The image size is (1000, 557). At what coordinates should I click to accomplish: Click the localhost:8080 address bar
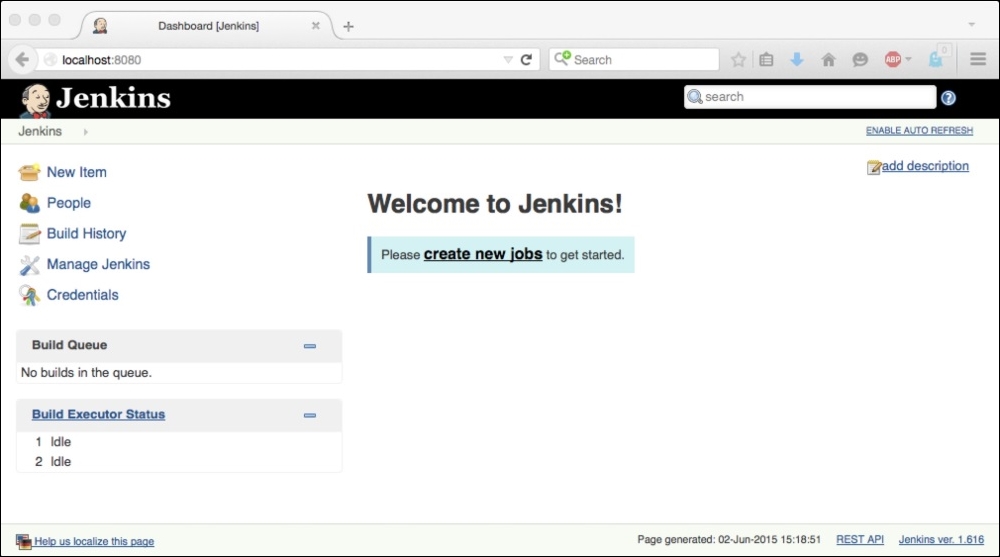coord(274,59)
